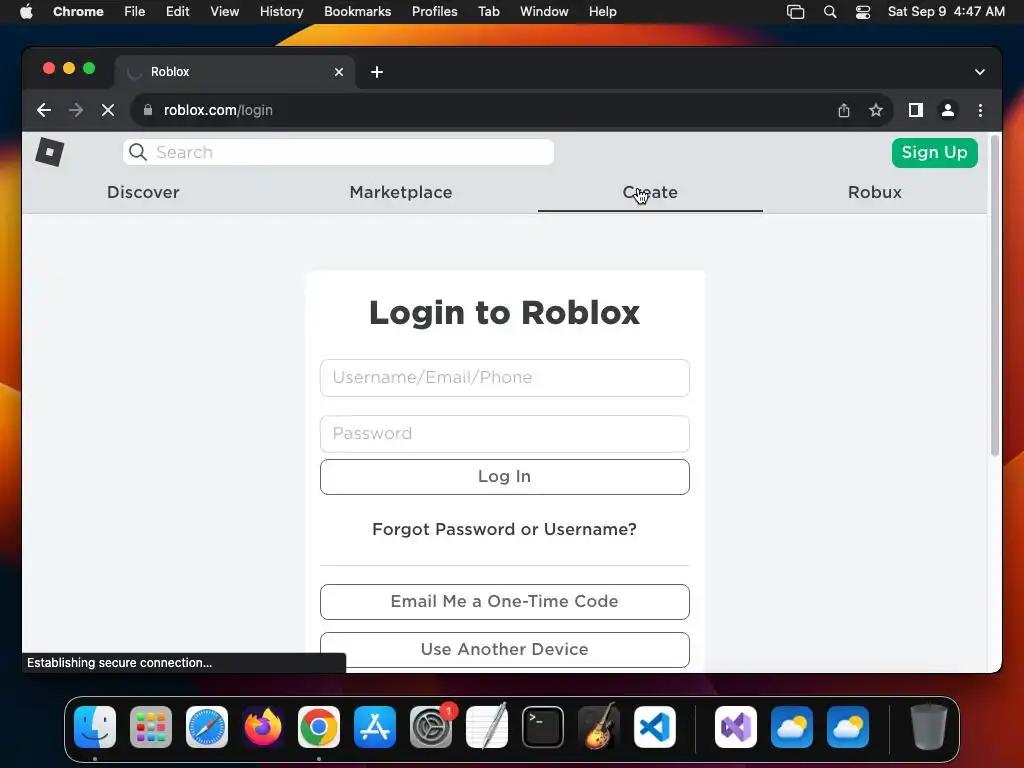The image size is (1024, 768).
Task: Open the Apple menu
Action: point(26,12)
